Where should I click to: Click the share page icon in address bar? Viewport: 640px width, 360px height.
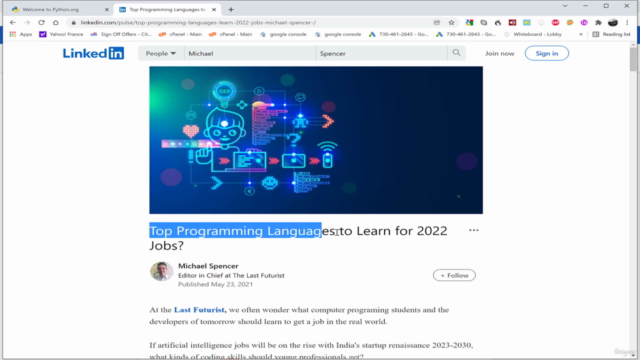[x=437, y=22]
